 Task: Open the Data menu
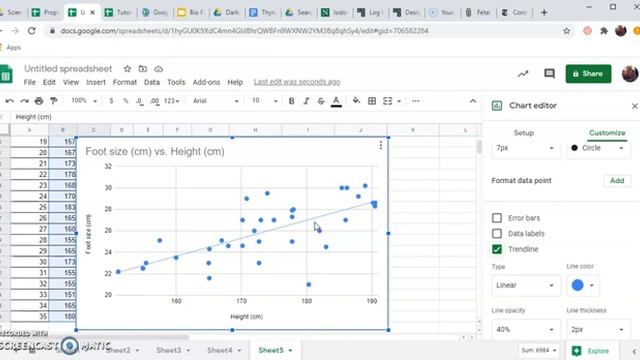[152, 82]
